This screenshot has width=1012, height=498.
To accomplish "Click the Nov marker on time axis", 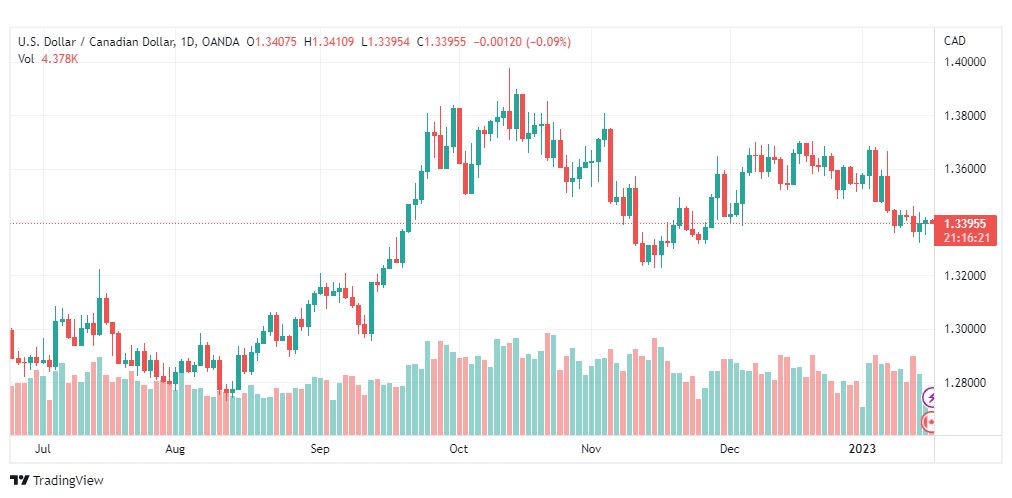I will coord(591,448).
